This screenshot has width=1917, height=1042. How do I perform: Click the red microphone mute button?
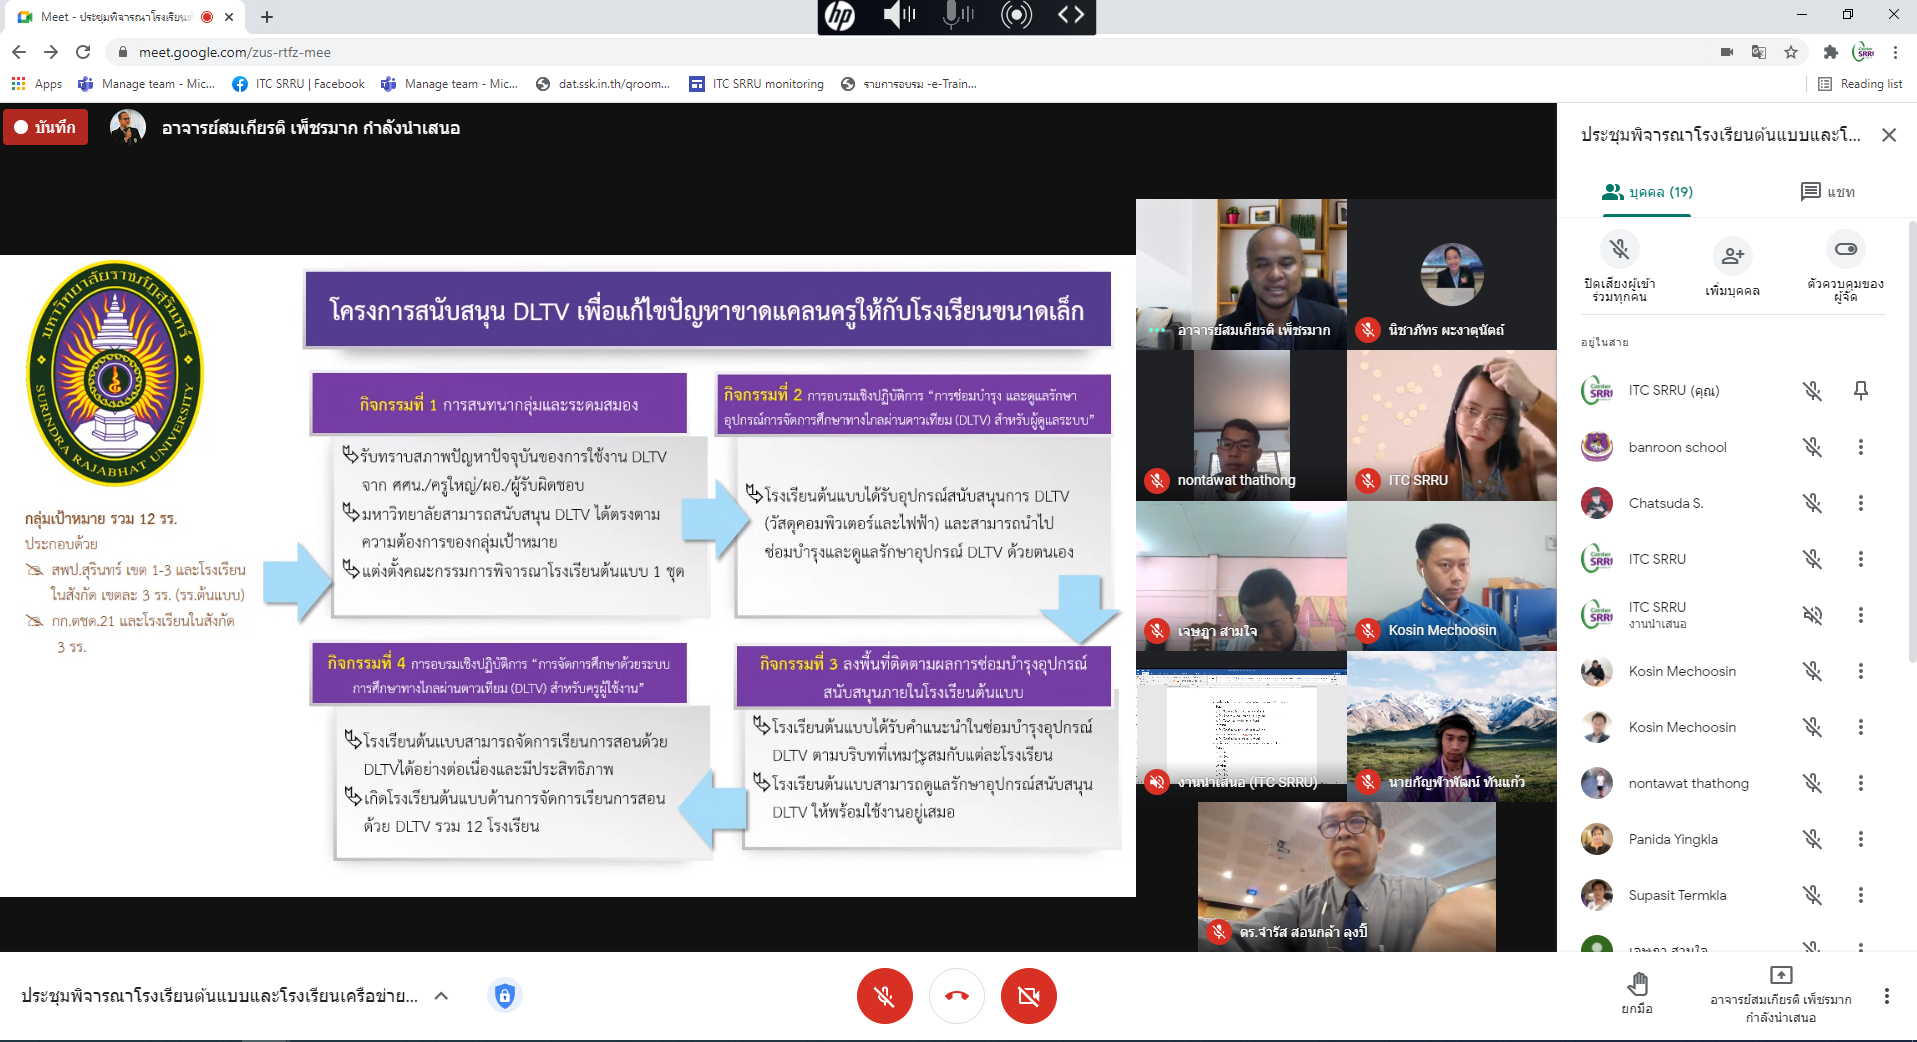coord(884,996)
